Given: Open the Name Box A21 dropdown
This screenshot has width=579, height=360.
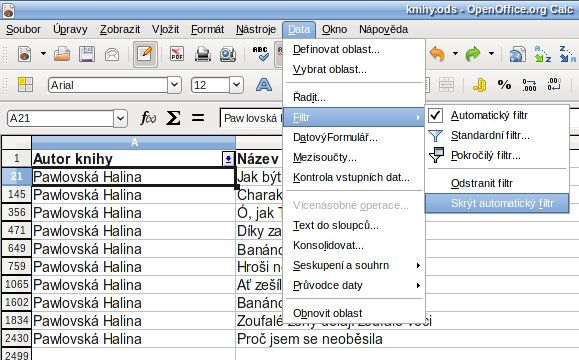Looking at the screenshot, I should (120, 119).
